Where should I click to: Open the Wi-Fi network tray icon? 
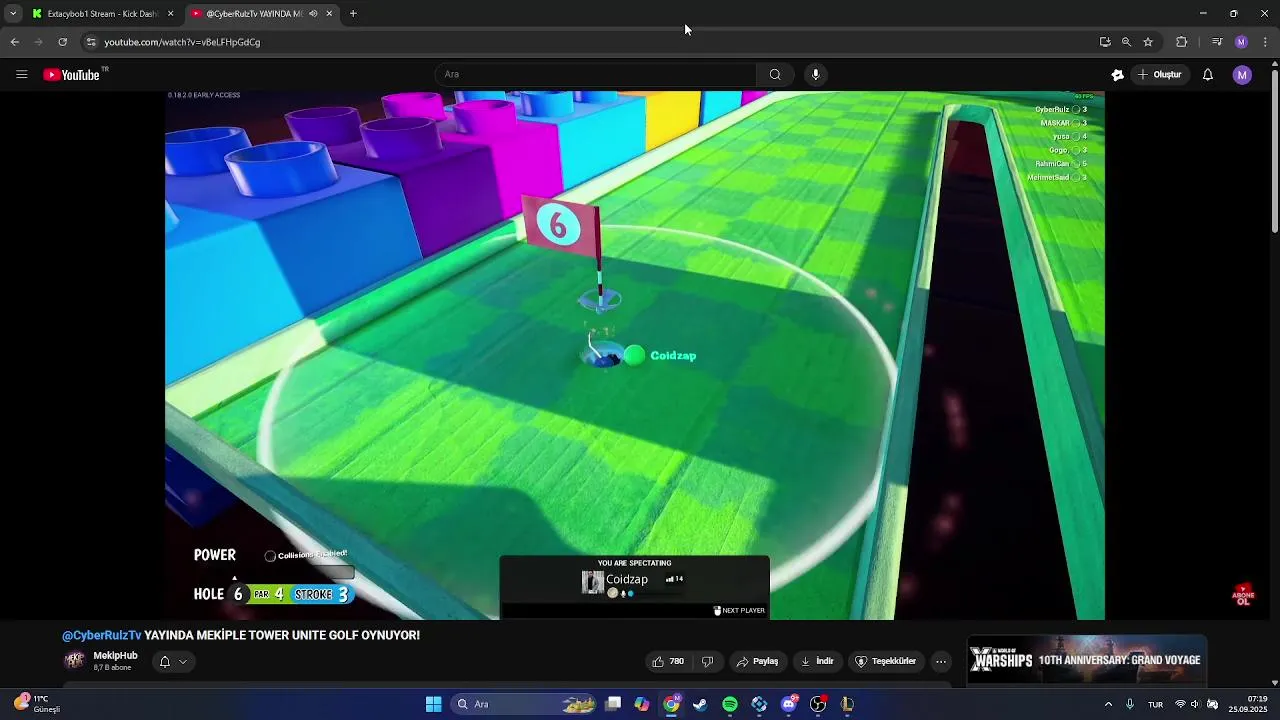point(1180,704)
